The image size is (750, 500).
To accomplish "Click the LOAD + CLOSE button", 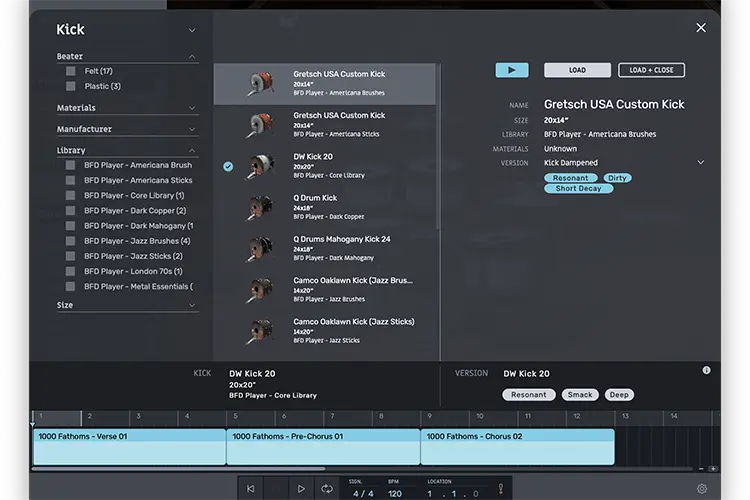I will pos(651,70).
